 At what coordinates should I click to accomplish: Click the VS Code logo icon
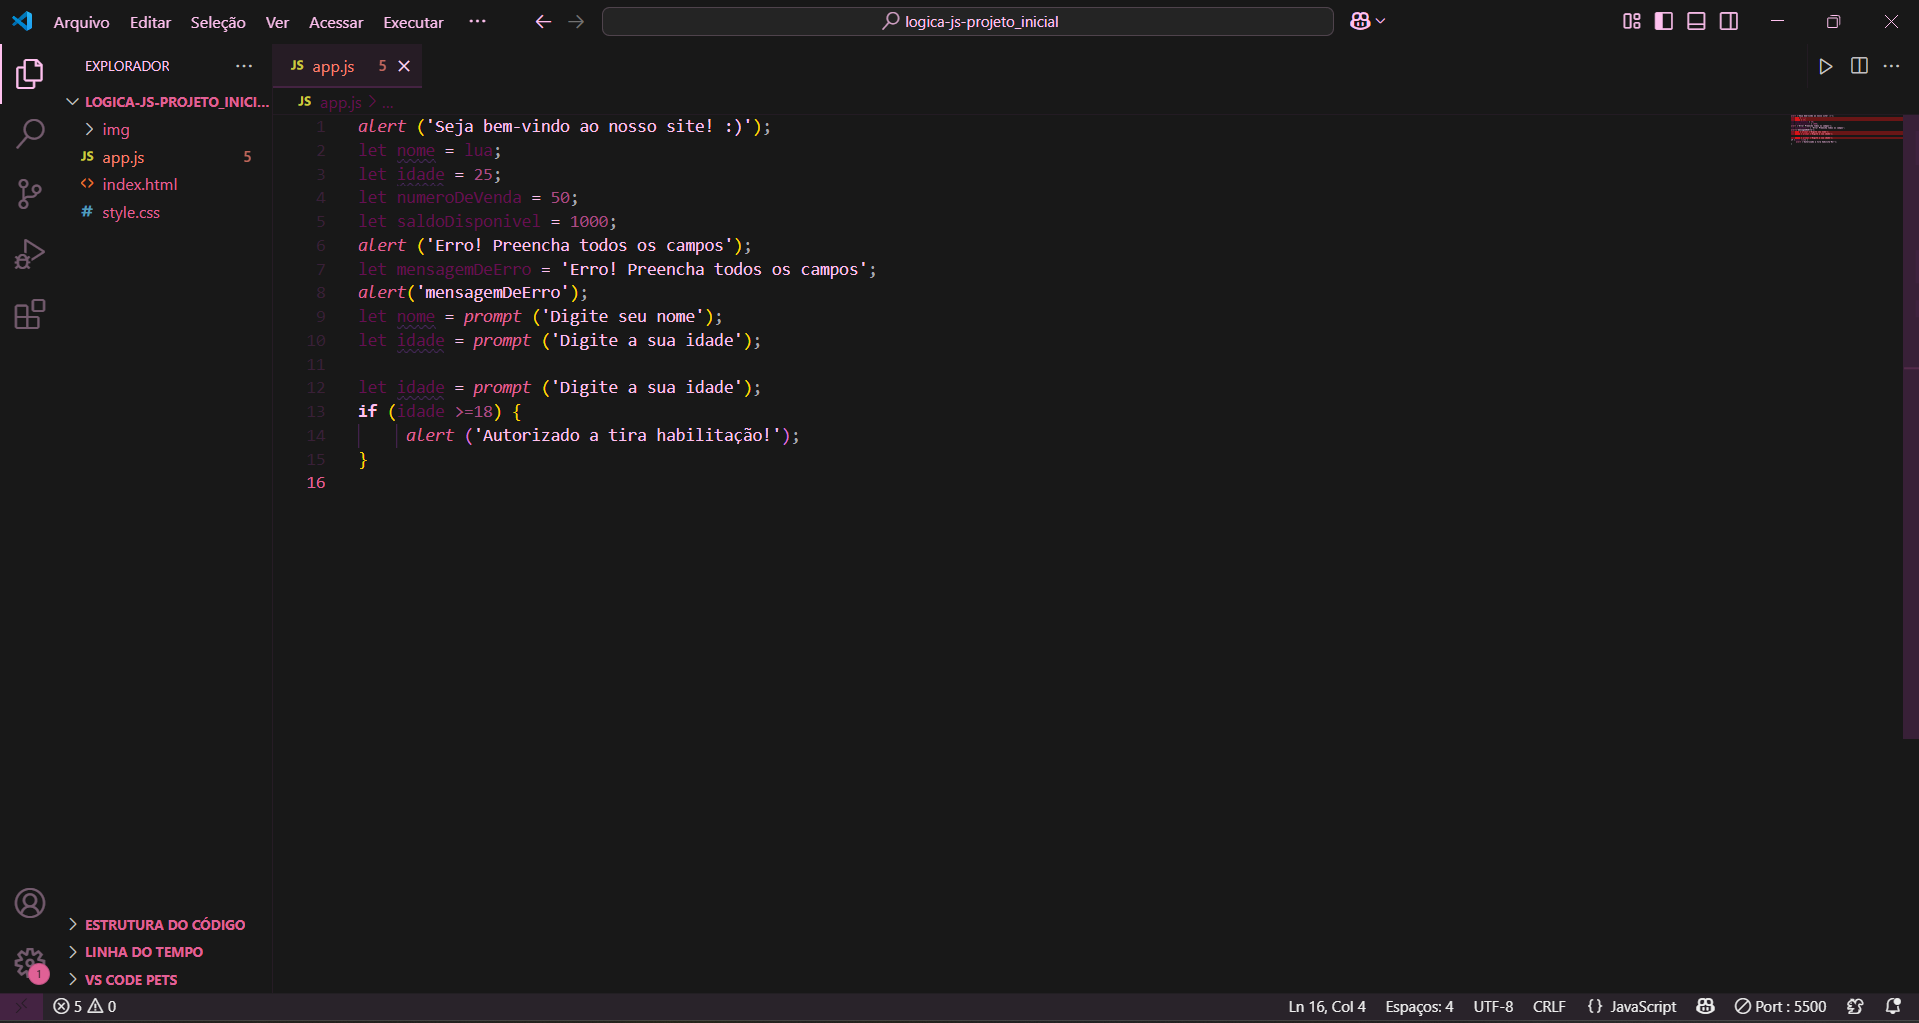coord(22,21)
